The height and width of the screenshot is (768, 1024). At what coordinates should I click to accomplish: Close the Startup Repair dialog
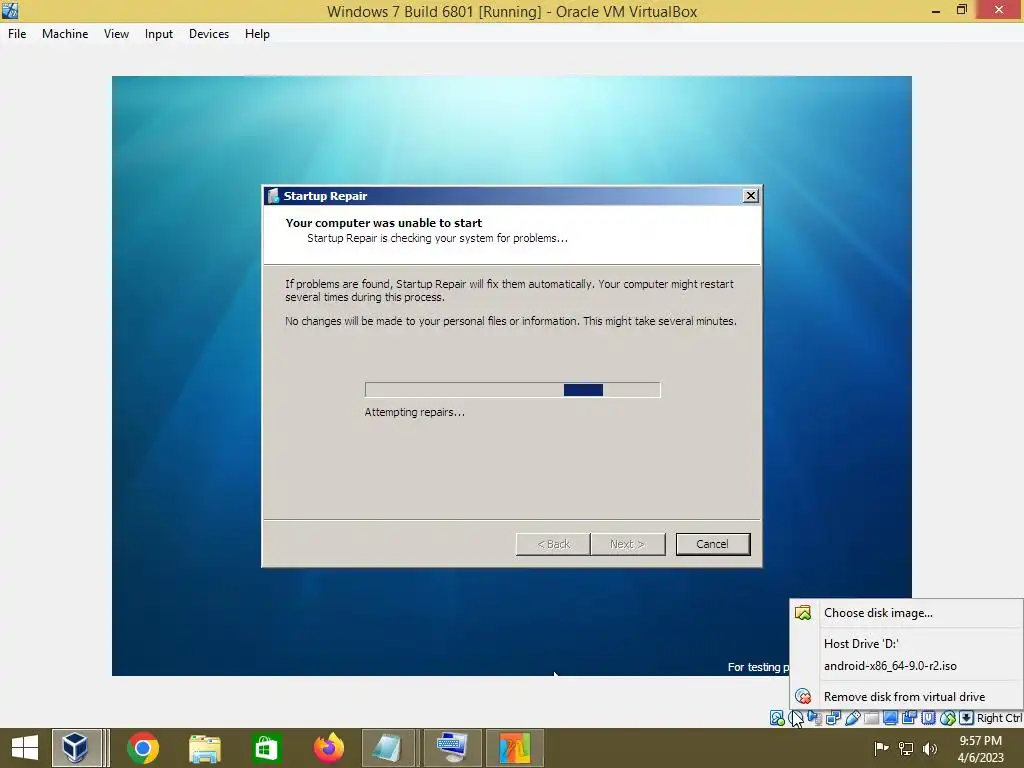[751, 195]
